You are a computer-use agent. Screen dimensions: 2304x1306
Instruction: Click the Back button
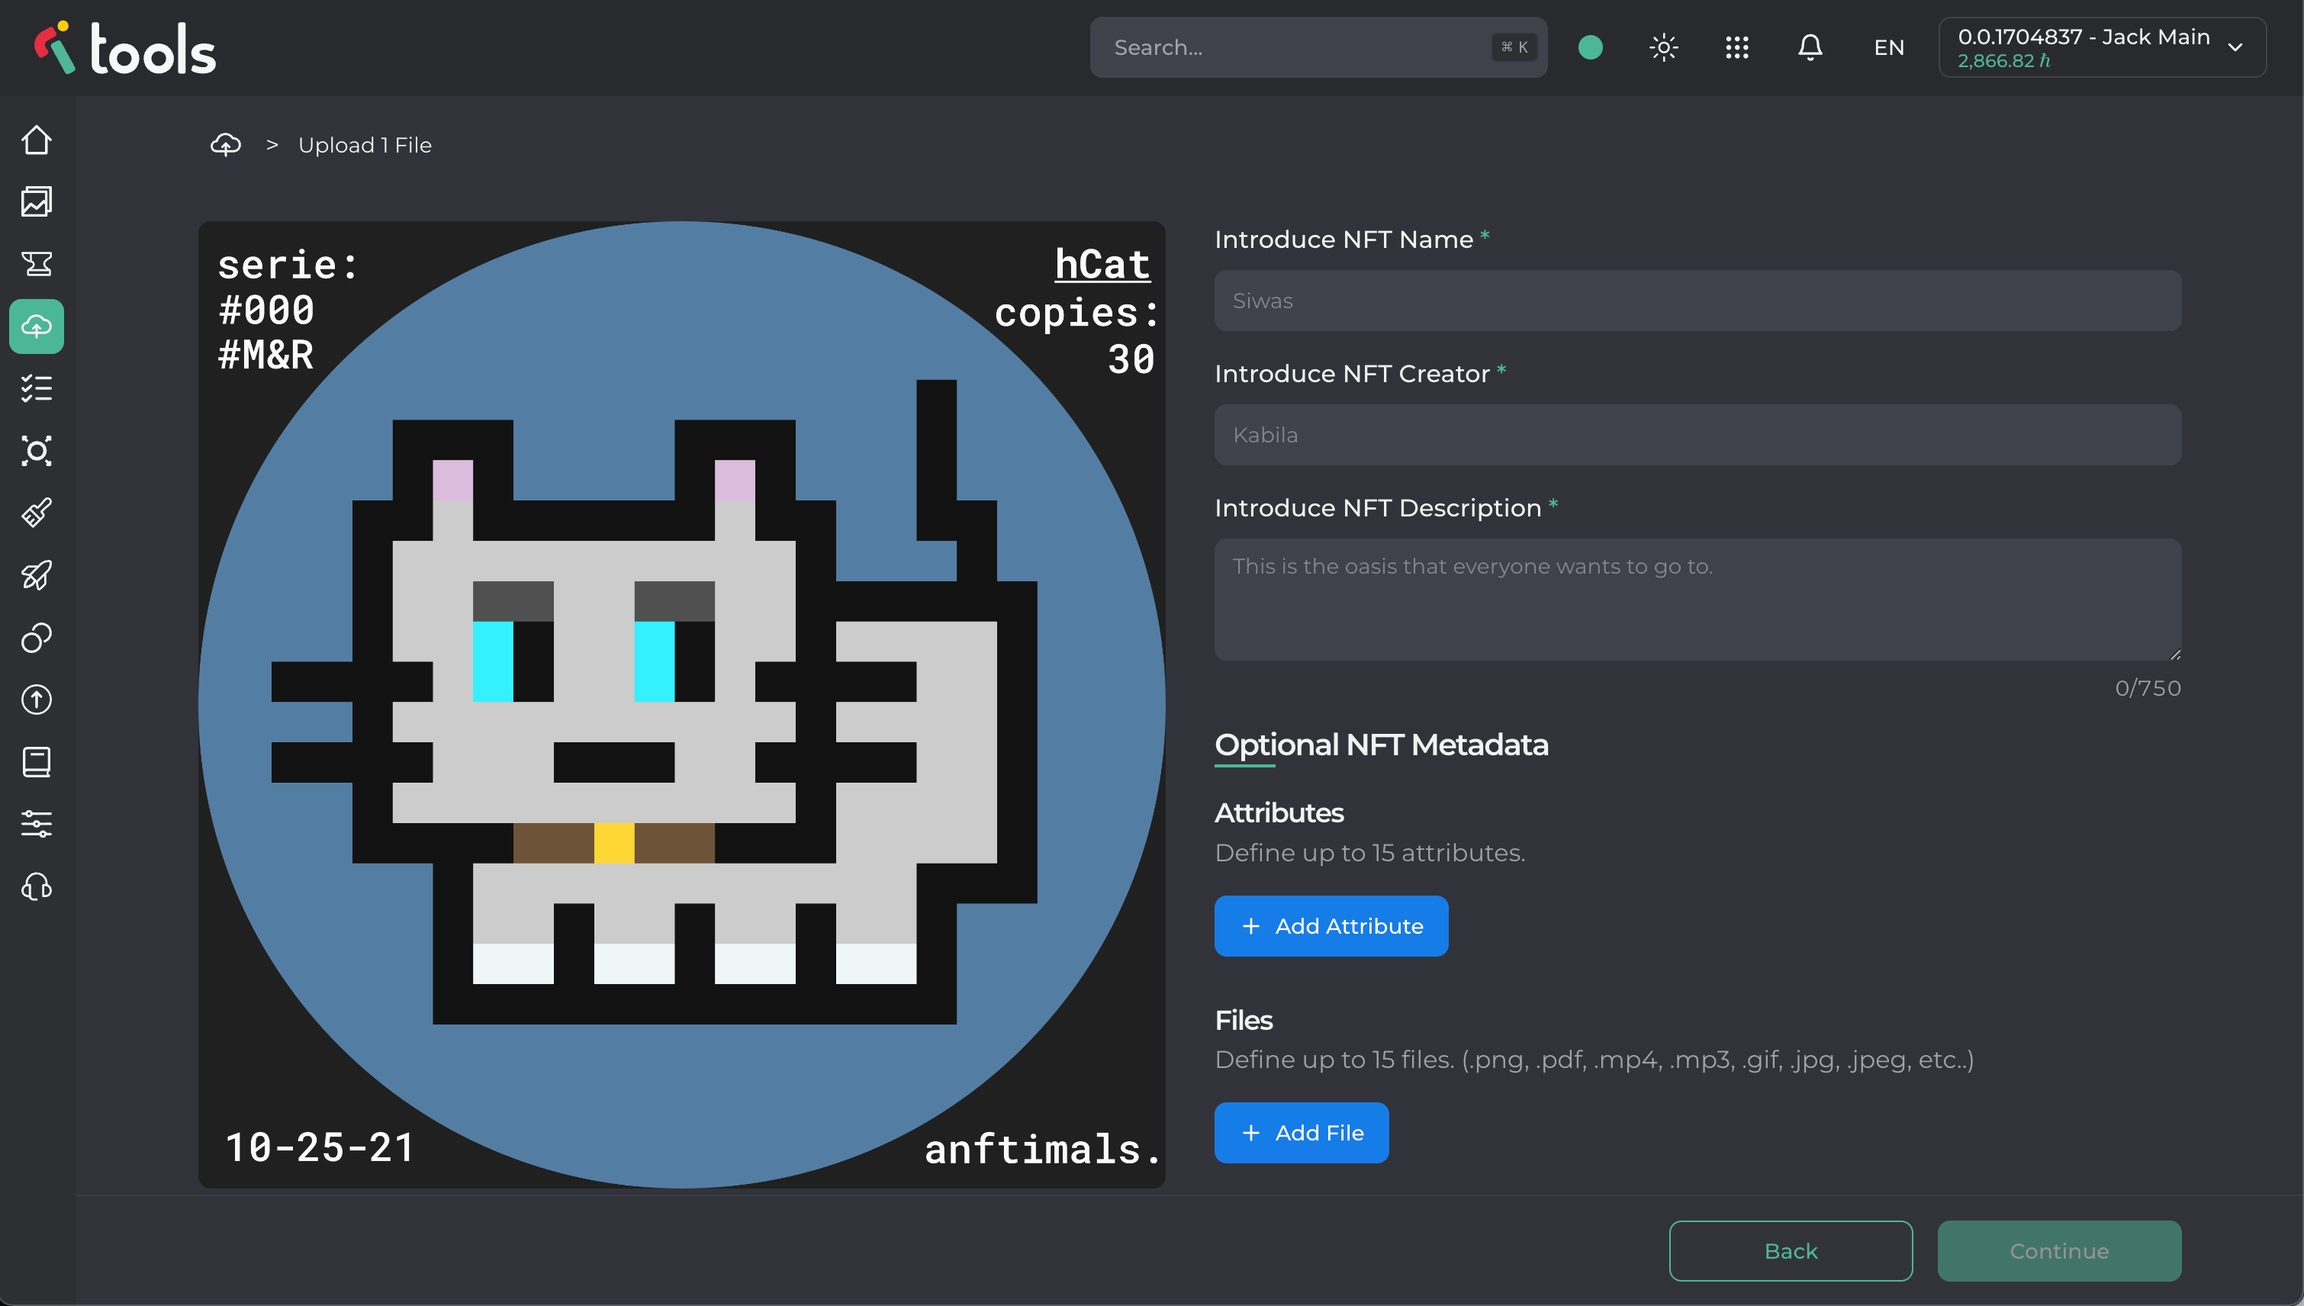(x=1790, y=1251)
